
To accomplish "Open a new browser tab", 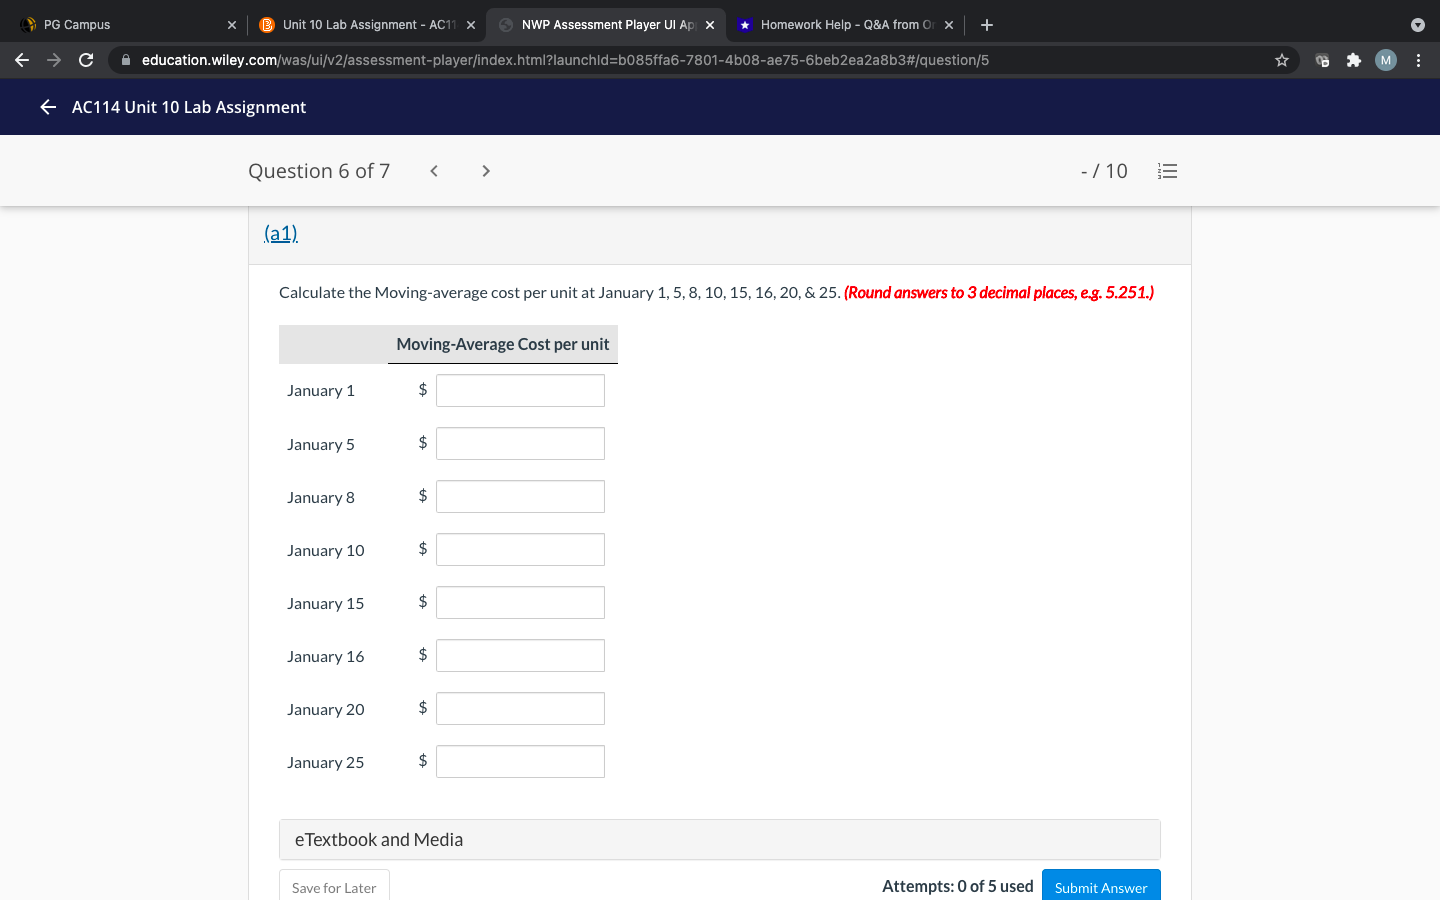I will [987, 24].
